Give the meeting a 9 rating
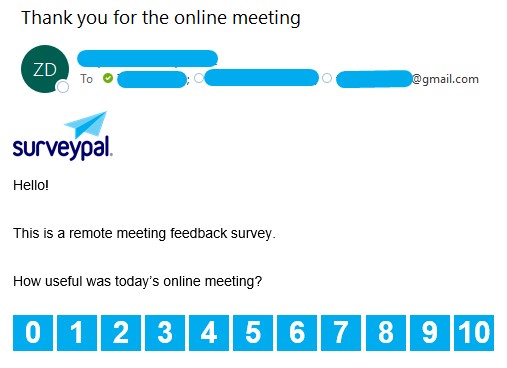This screenshot has width=507, height=368. click(x=430, y=333)
